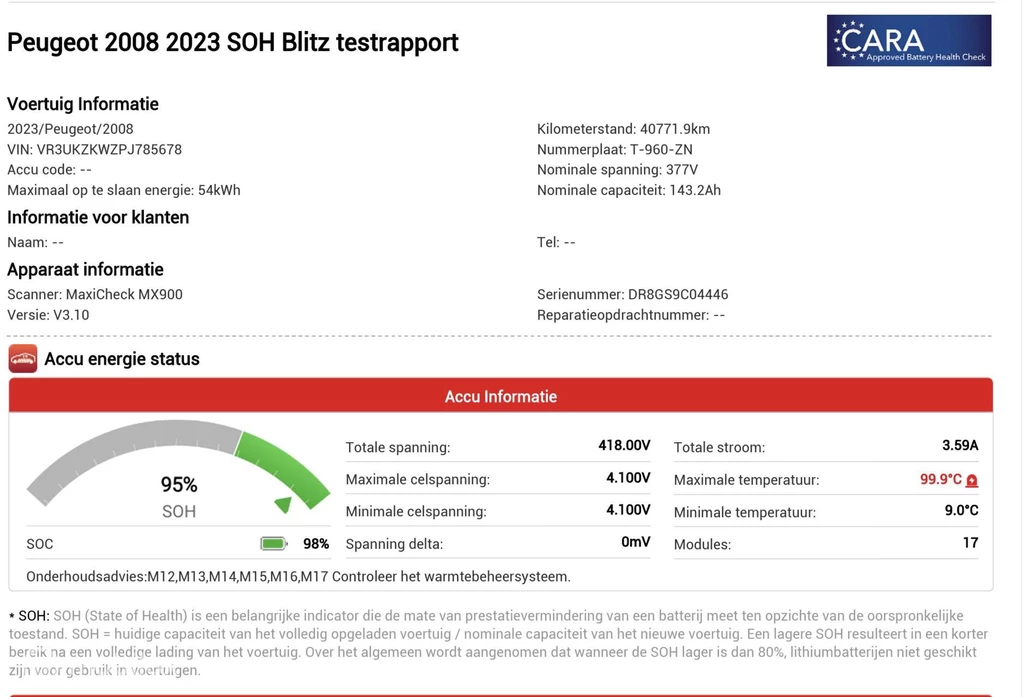This screenshot has height=697, width=1024.
Task: Click the Serienummer DR8GS9C04446 value
Action: [678, 294]
